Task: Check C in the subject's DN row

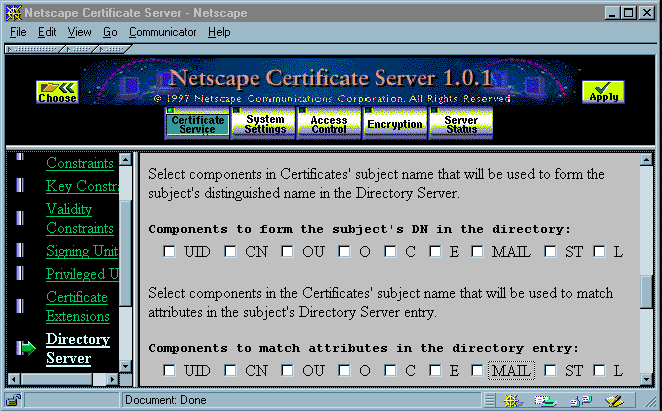Action: (x=390, y=251)
